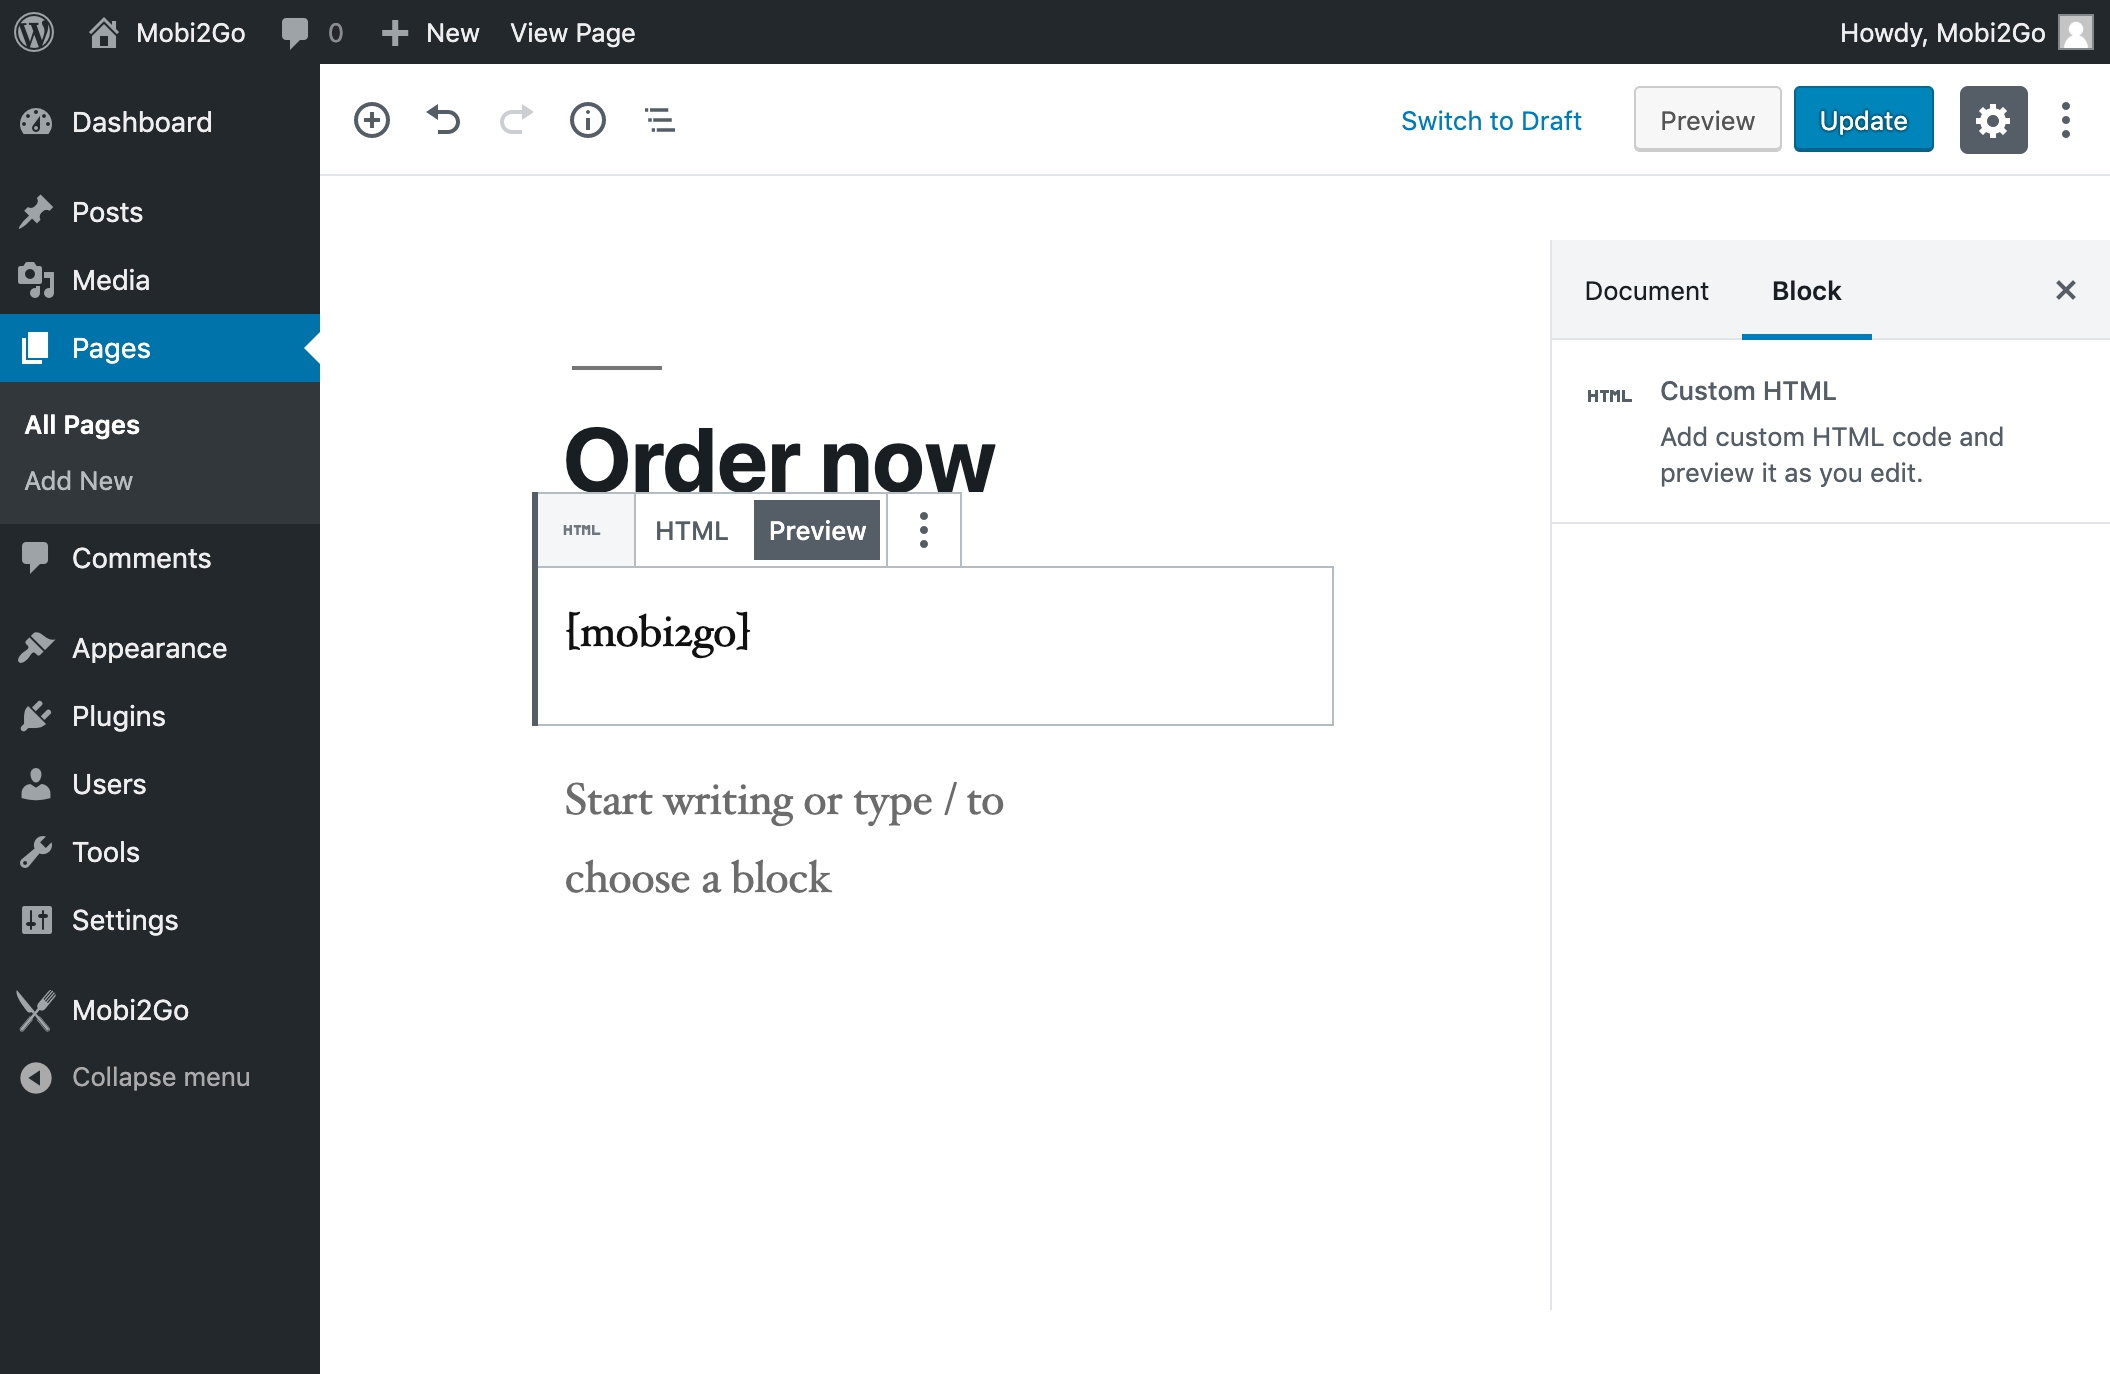
Task: Open the editor's more tools menu
Action: click(2066, 119)
